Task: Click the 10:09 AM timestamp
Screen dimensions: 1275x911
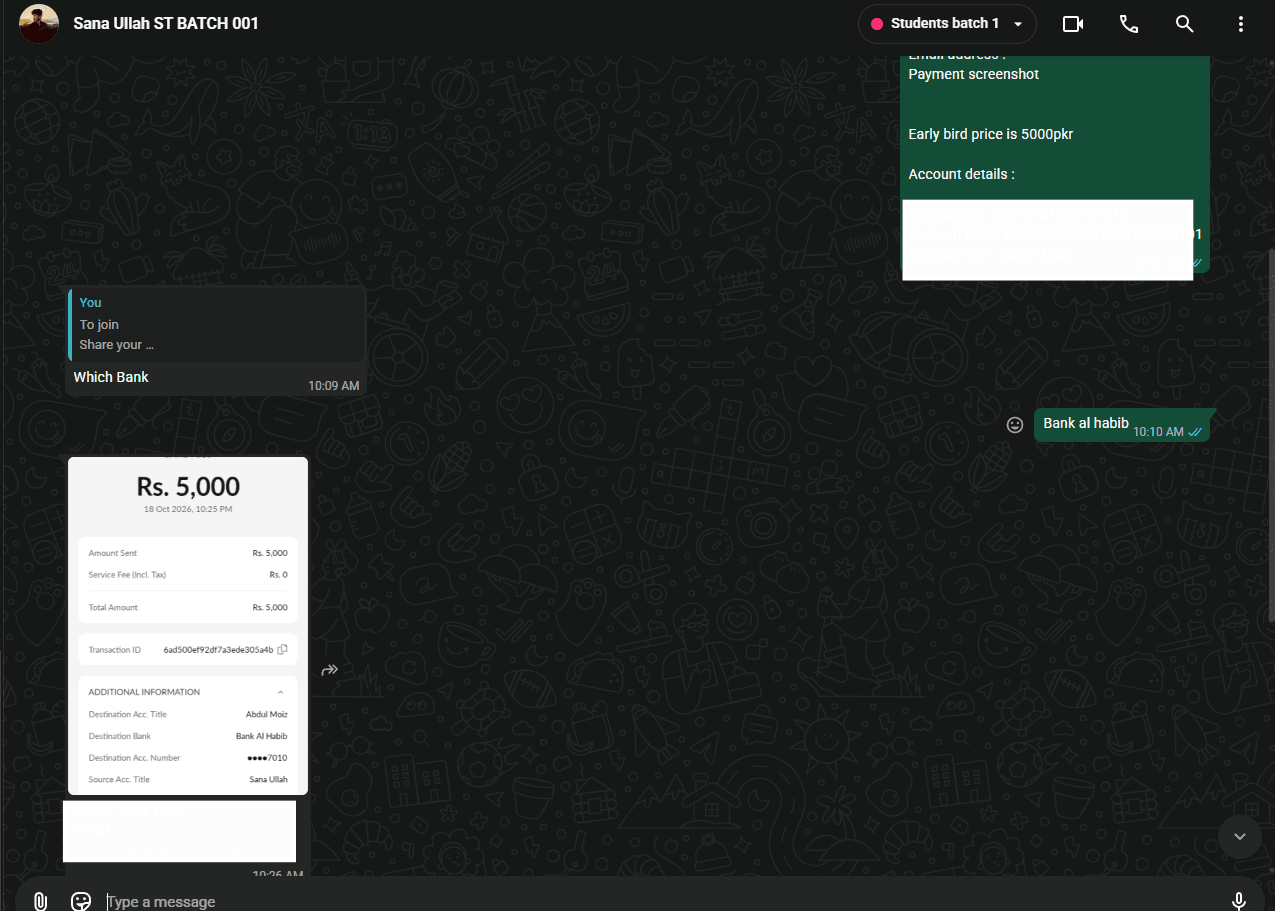Action: point(334,385)
